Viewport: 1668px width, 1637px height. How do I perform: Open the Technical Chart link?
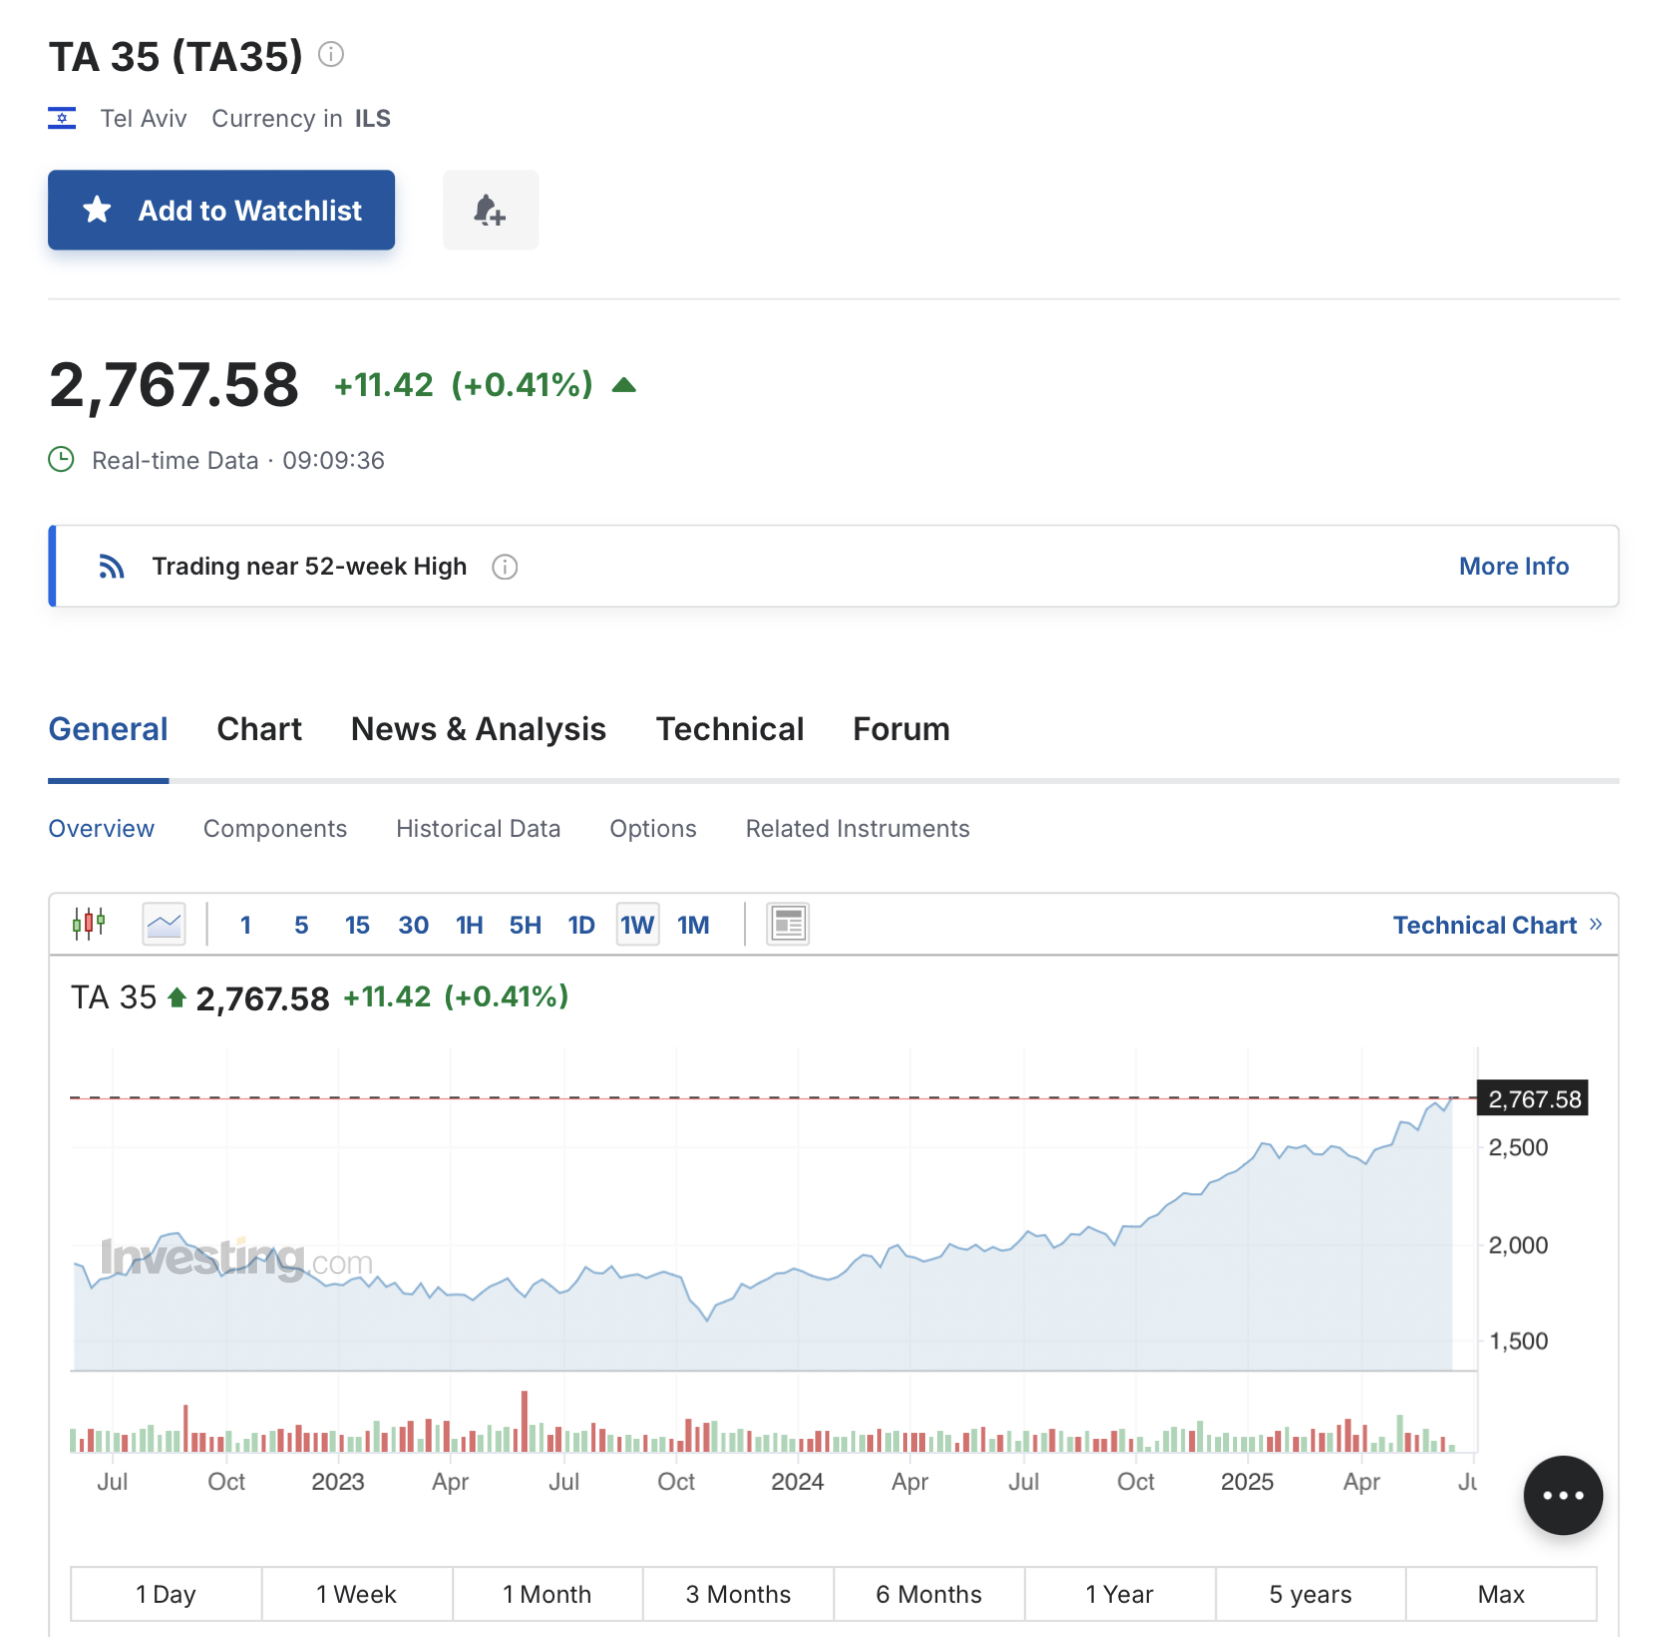coord(1497,925)
